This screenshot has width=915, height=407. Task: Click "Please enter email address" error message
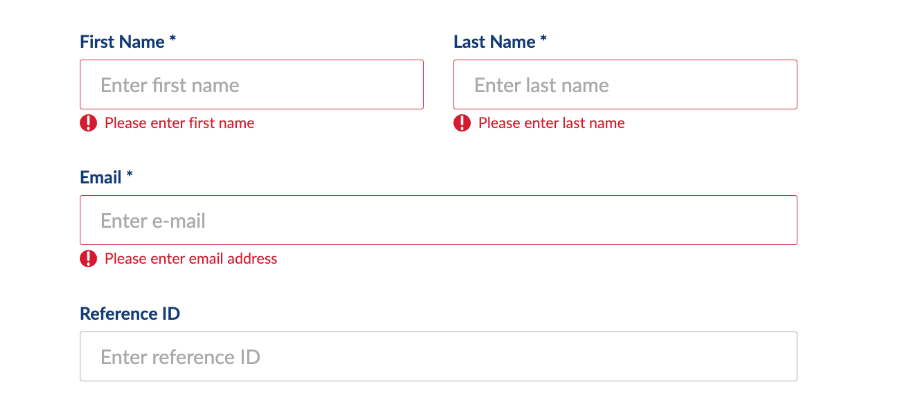click(190, 259)
